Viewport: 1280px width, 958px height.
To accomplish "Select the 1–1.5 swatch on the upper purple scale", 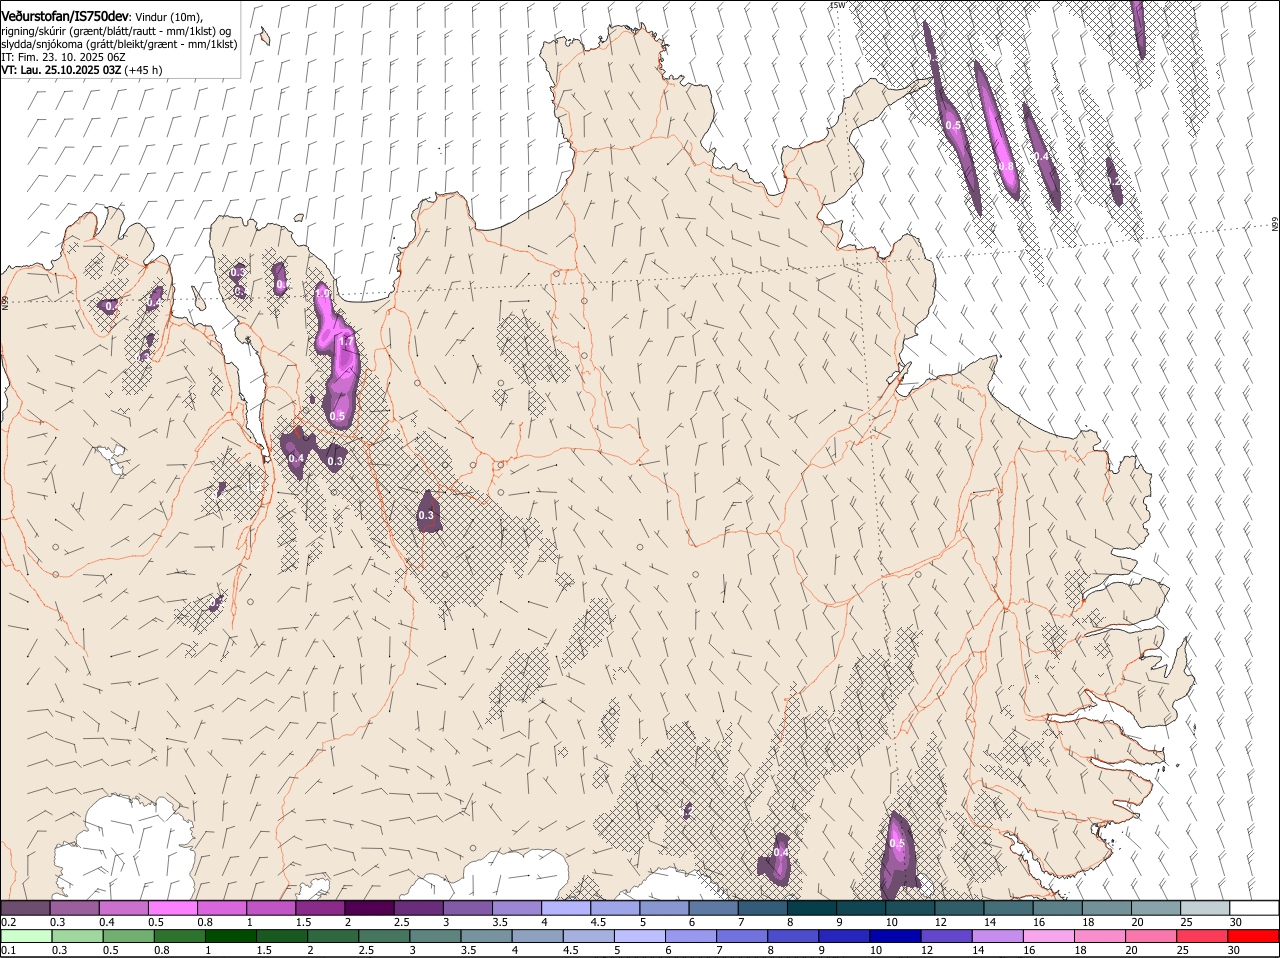I will tap(271, 908).
